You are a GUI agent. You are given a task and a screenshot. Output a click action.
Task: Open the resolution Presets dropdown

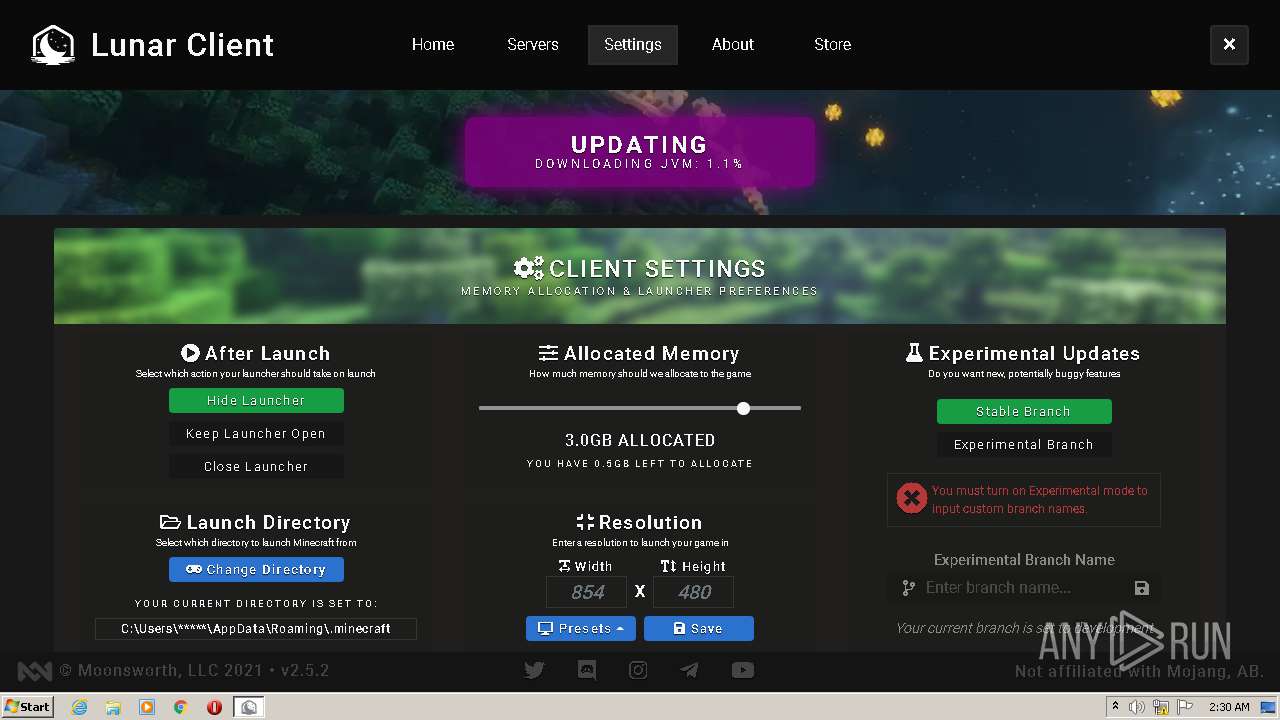tap(582, 628)
